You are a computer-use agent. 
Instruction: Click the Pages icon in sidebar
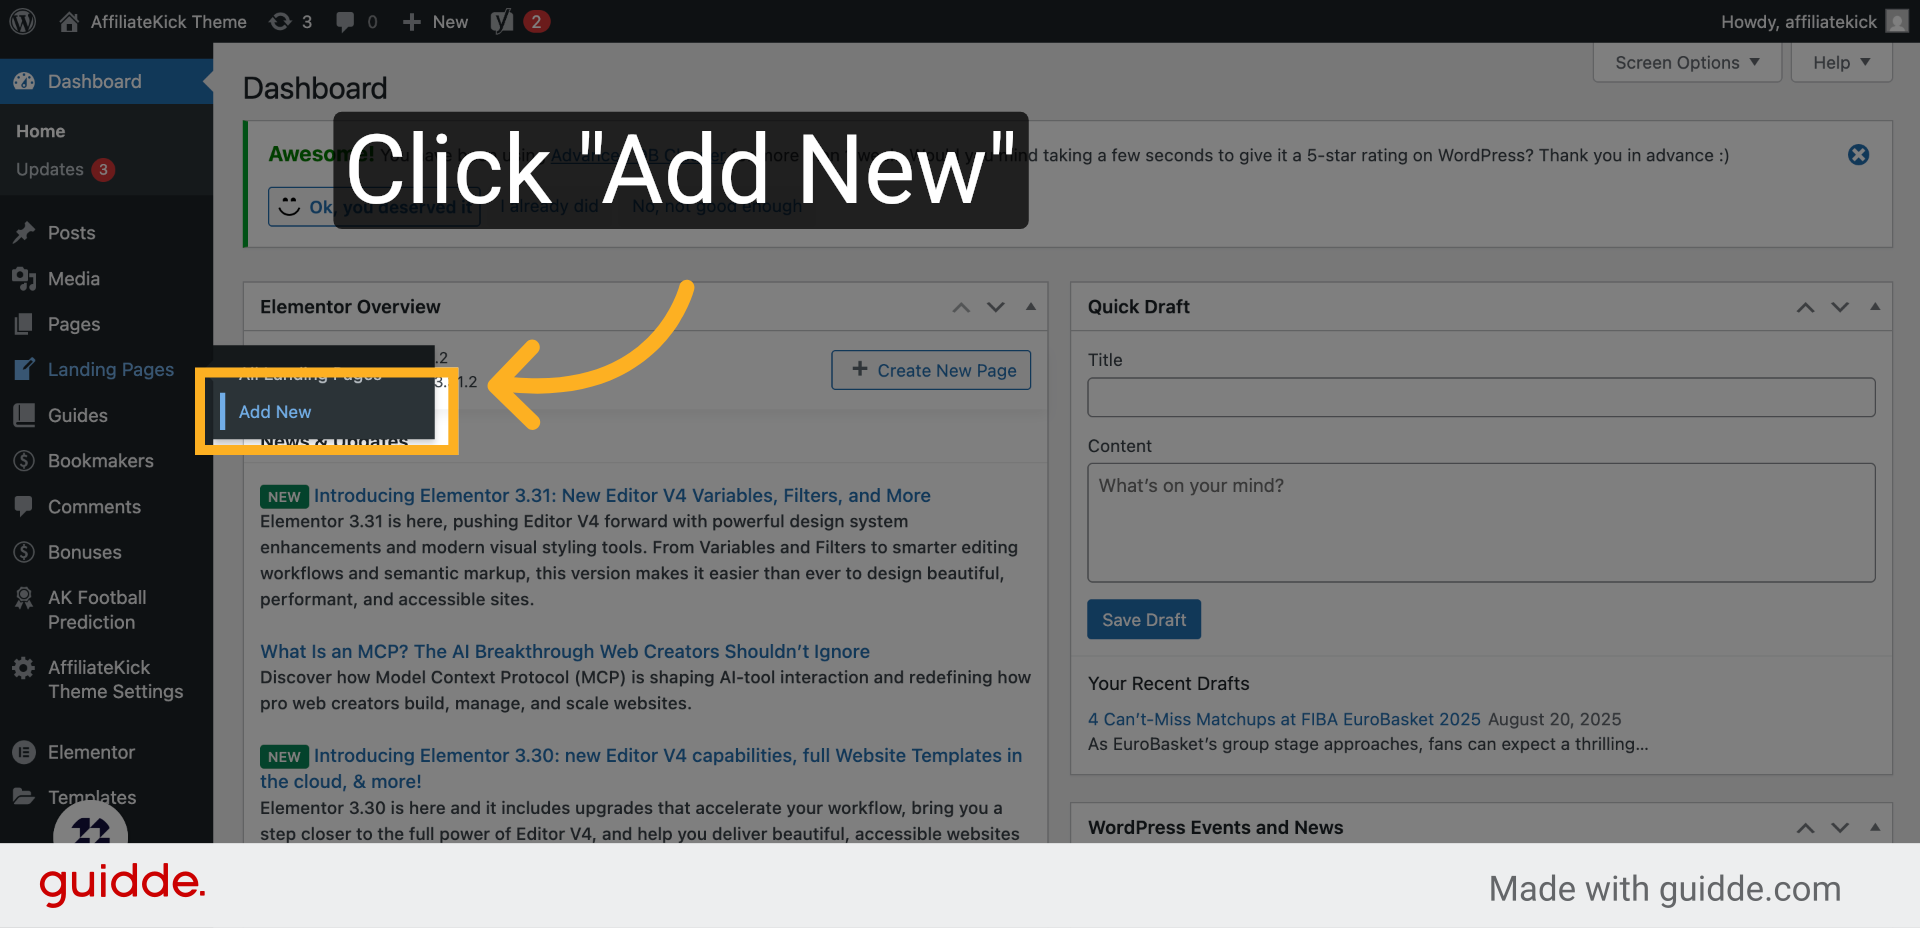(x=24, y=324)
